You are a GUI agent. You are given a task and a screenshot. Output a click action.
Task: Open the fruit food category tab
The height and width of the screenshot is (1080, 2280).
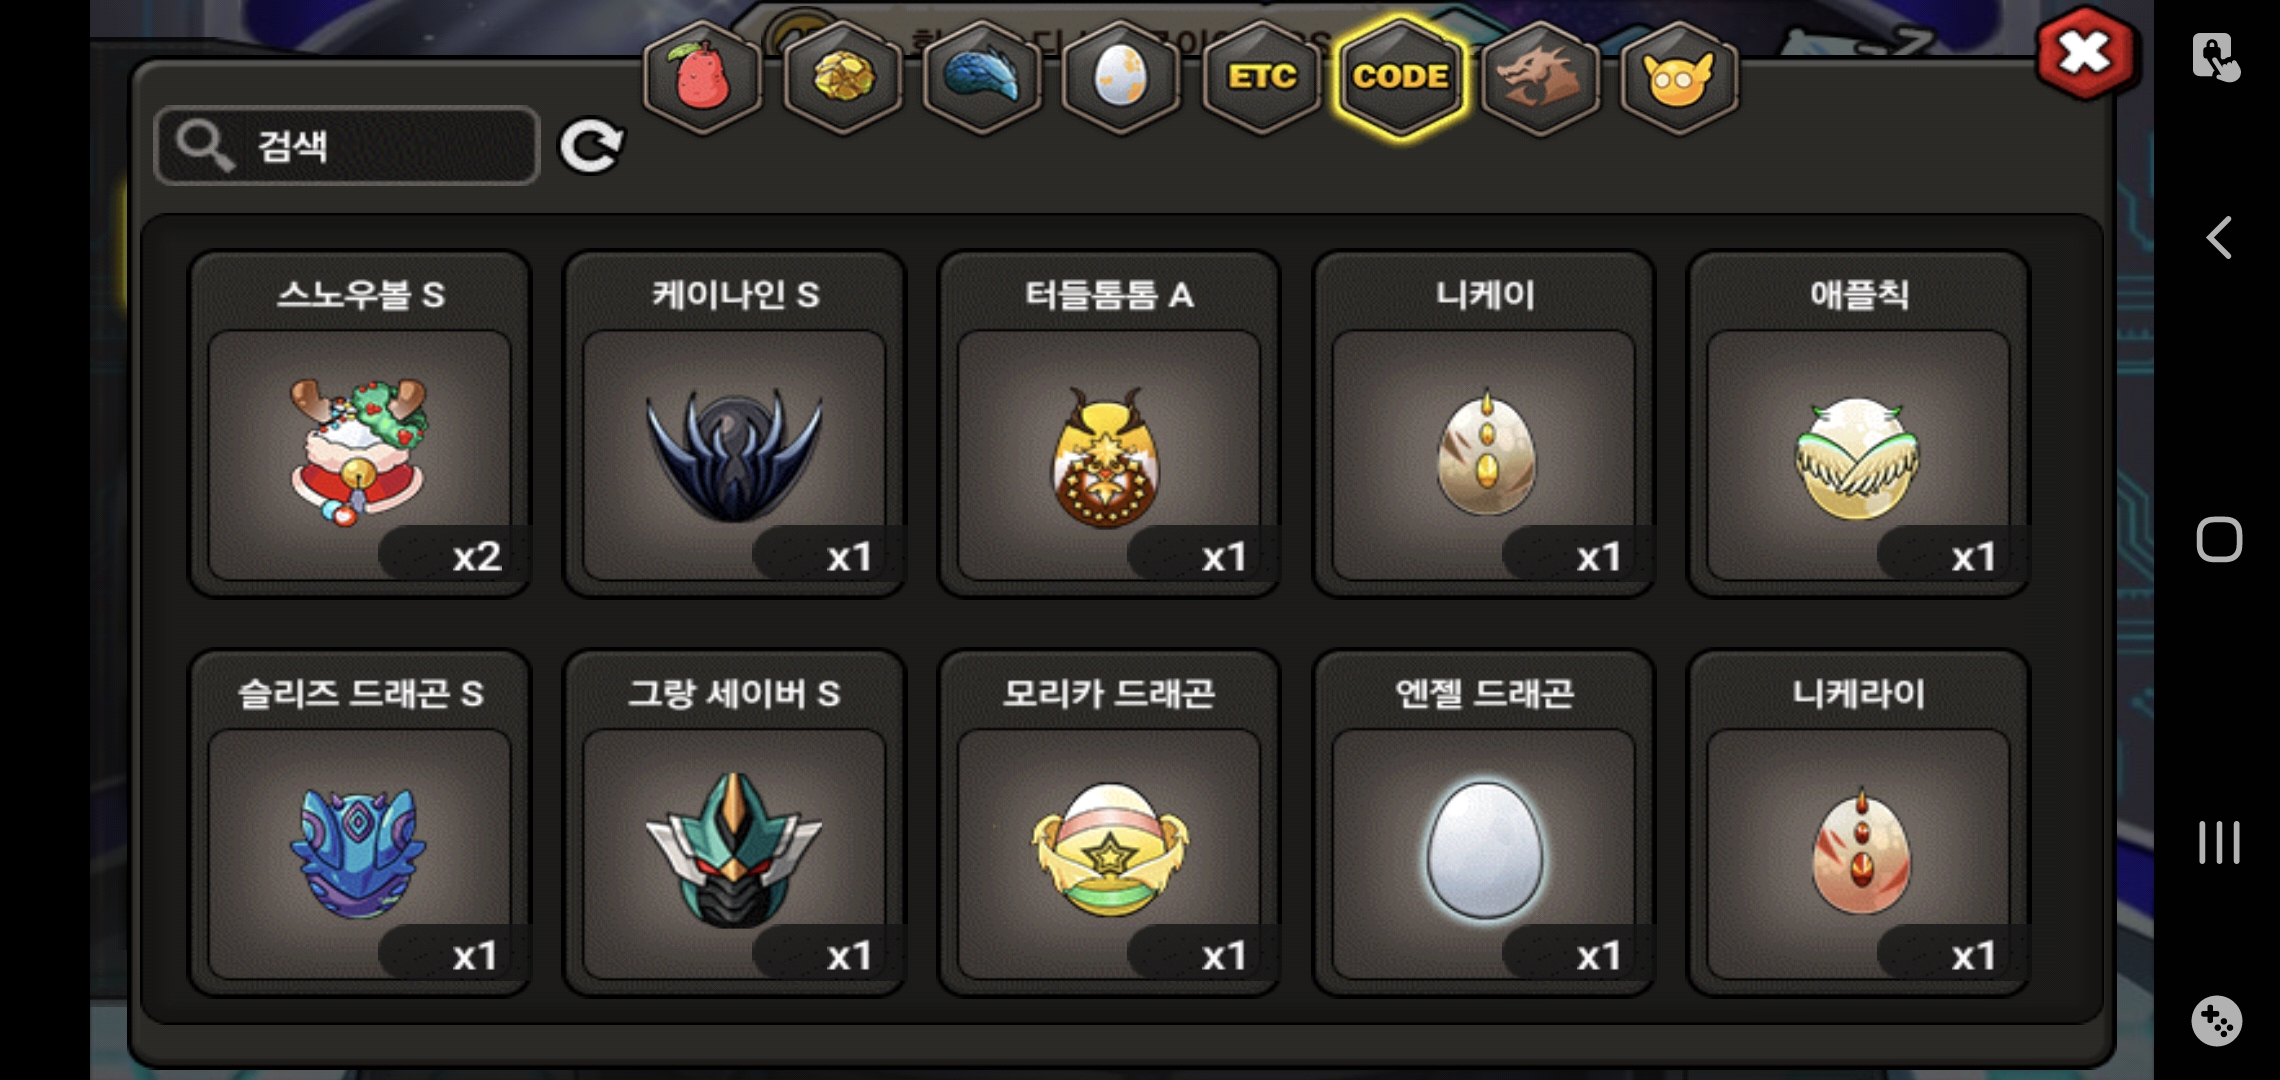tap(702, 77)
